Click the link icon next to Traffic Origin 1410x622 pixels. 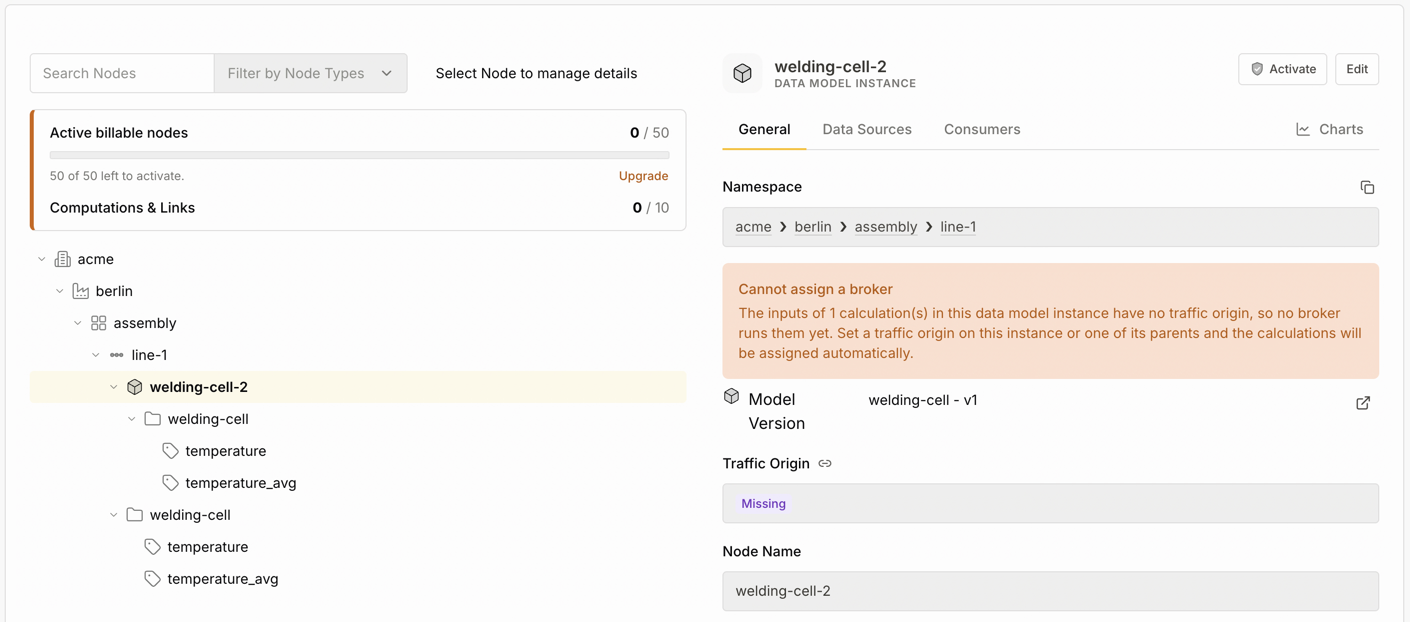pos(825,464)
